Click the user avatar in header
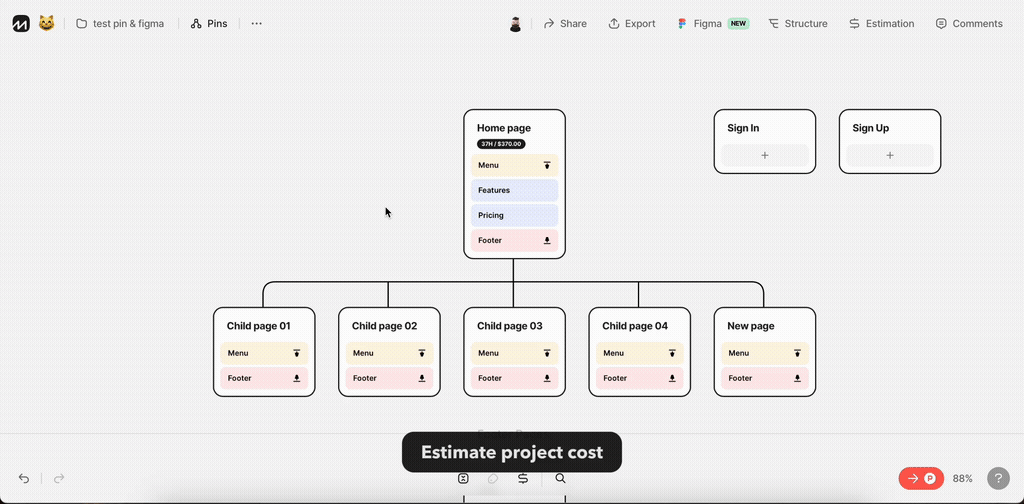 [515, 24]
